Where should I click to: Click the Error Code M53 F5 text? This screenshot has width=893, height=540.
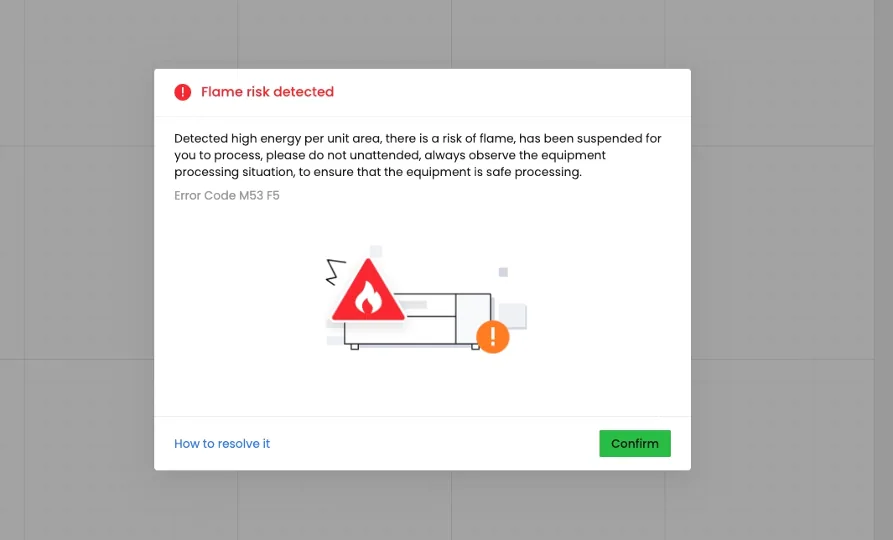point(227,195)
